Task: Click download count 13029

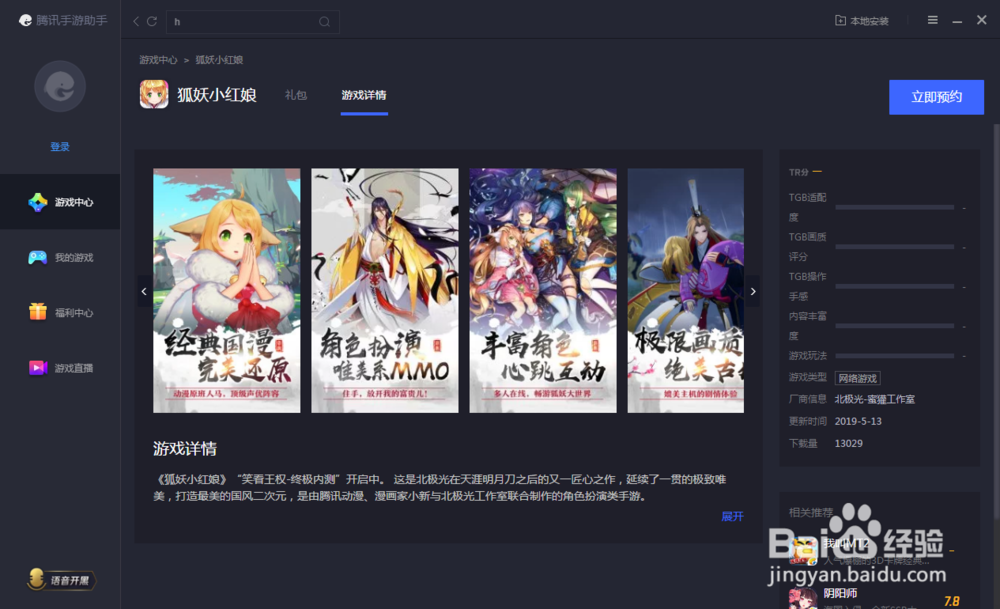Action: coord(848,443)
